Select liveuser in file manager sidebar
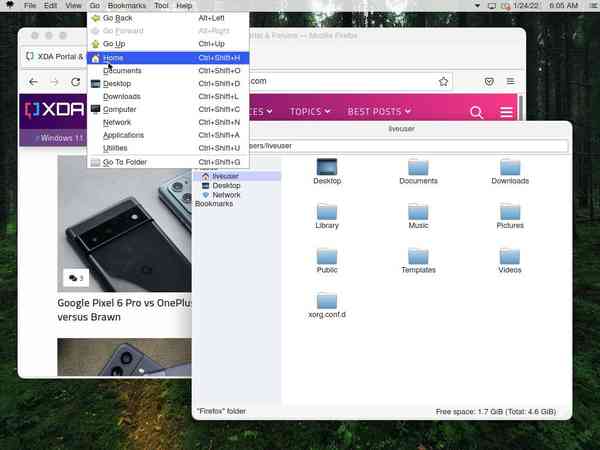 pos(237,176)
